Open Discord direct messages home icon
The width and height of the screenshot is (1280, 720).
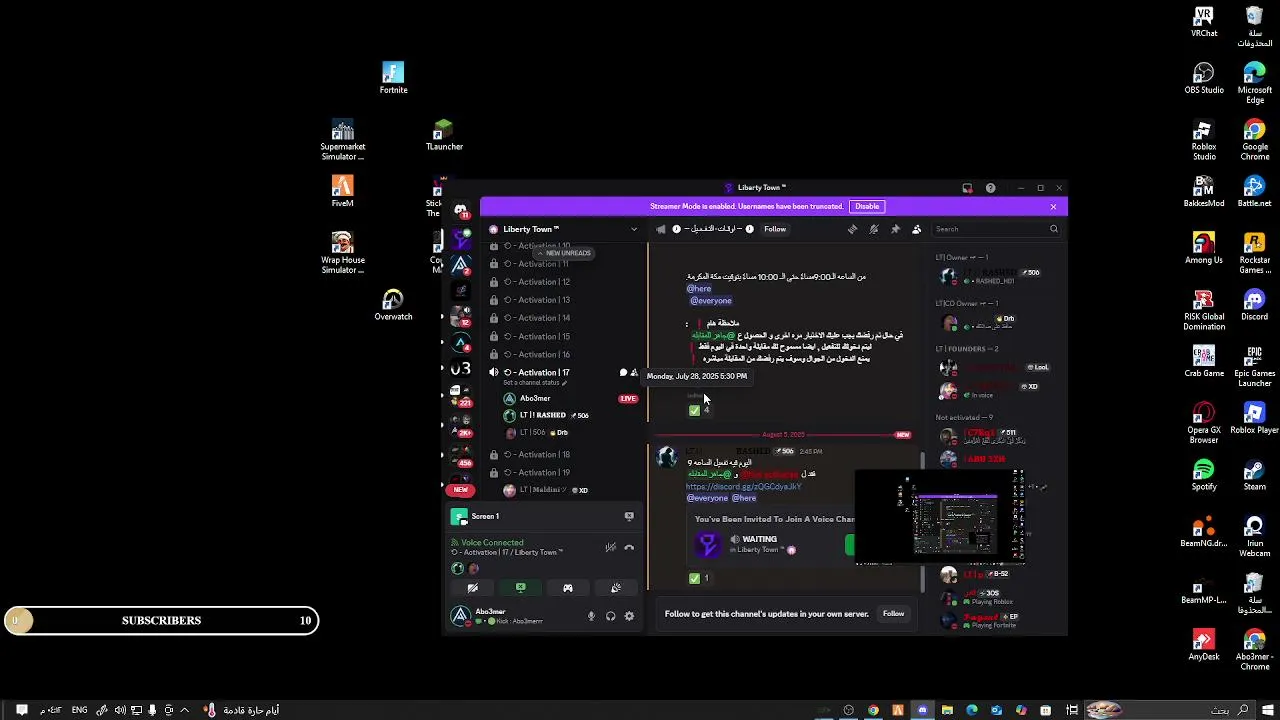point(460,211)
